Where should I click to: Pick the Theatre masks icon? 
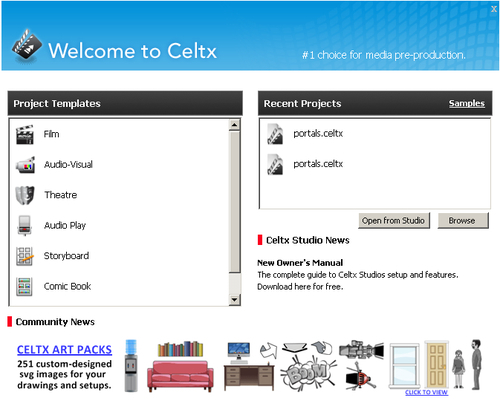(25, 195)
